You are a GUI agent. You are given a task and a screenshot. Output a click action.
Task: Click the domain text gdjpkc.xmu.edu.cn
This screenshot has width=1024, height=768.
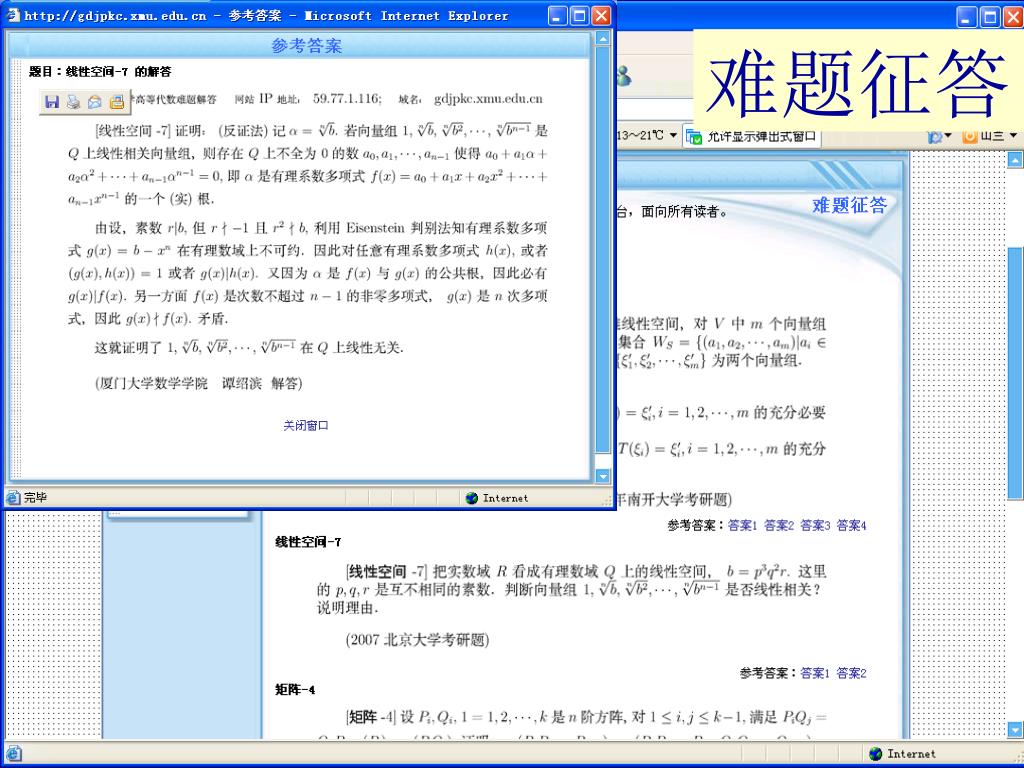click(488, 99)
